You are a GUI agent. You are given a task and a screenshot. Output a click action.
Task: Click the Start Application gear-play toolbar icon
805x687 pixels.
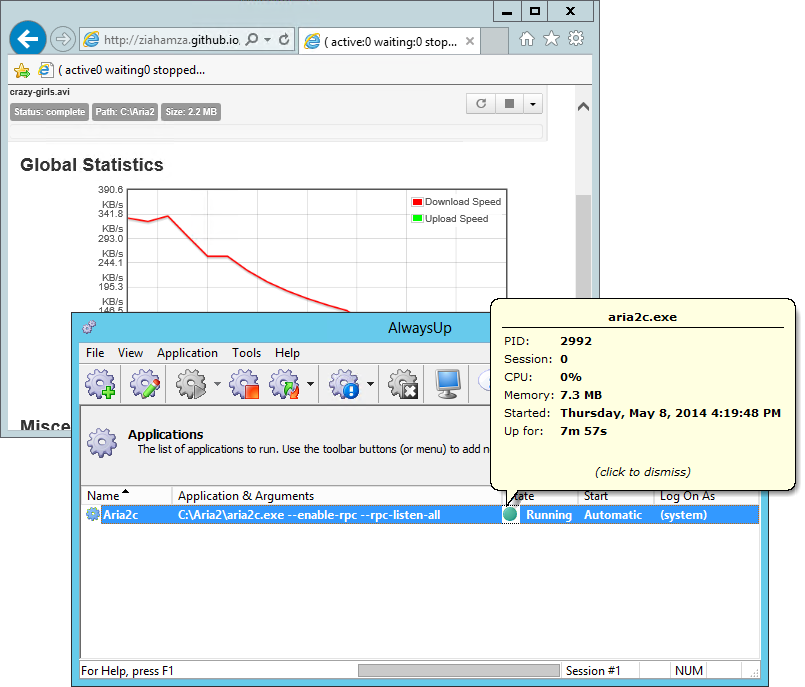191,384
